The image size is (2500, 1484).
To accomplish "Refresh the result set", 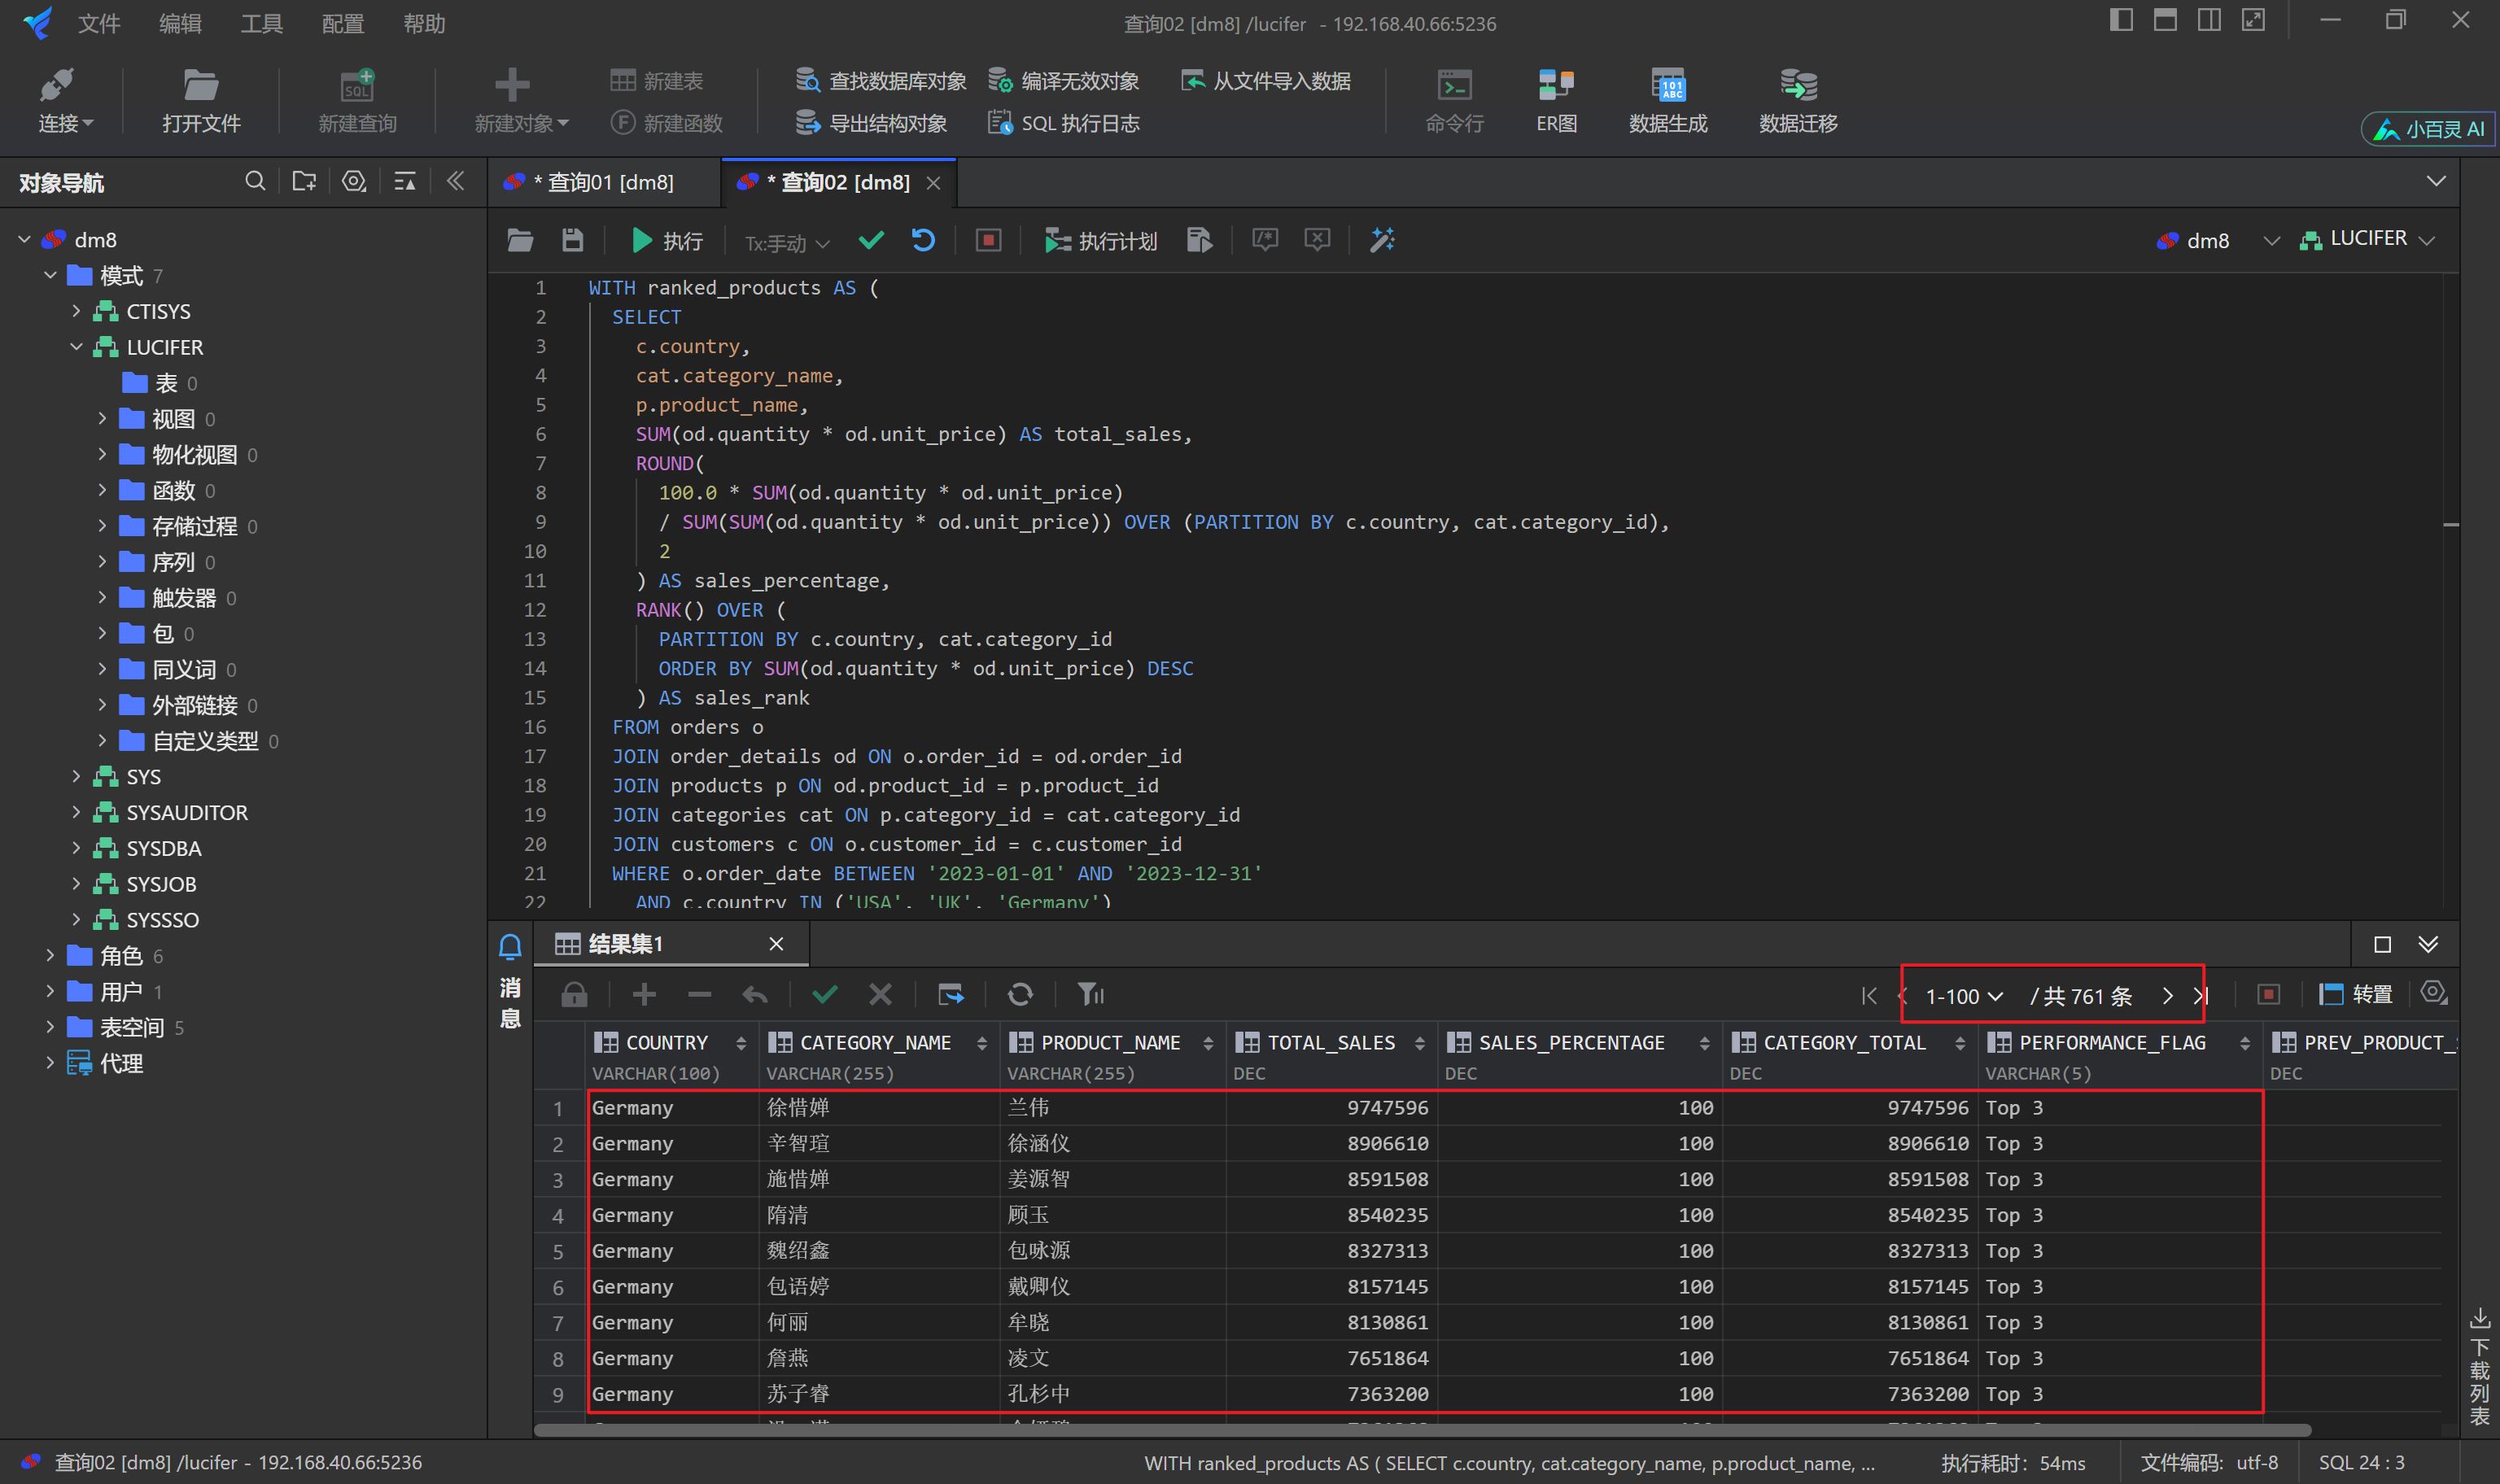I will coord(1020,994).
